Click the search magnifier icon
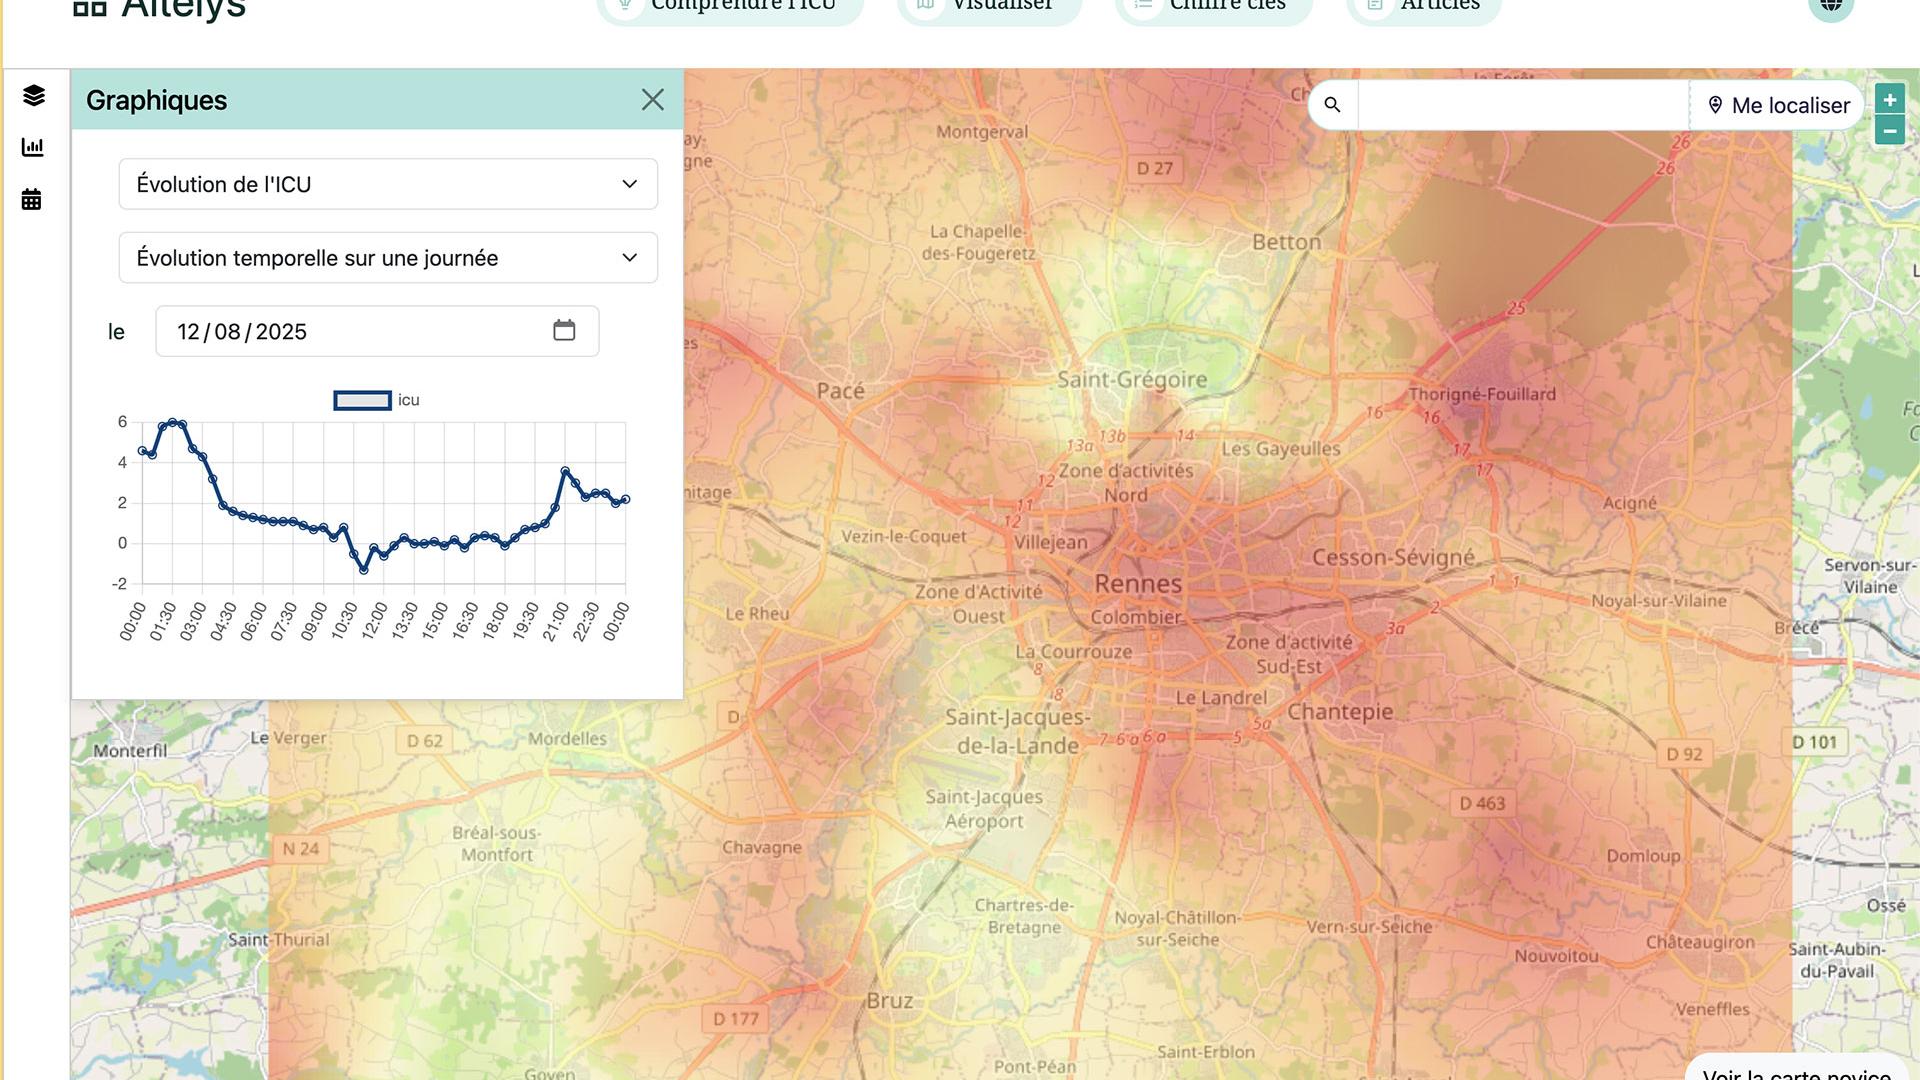This screenshot has height=1080, width=1920. tap(1331, 104)
